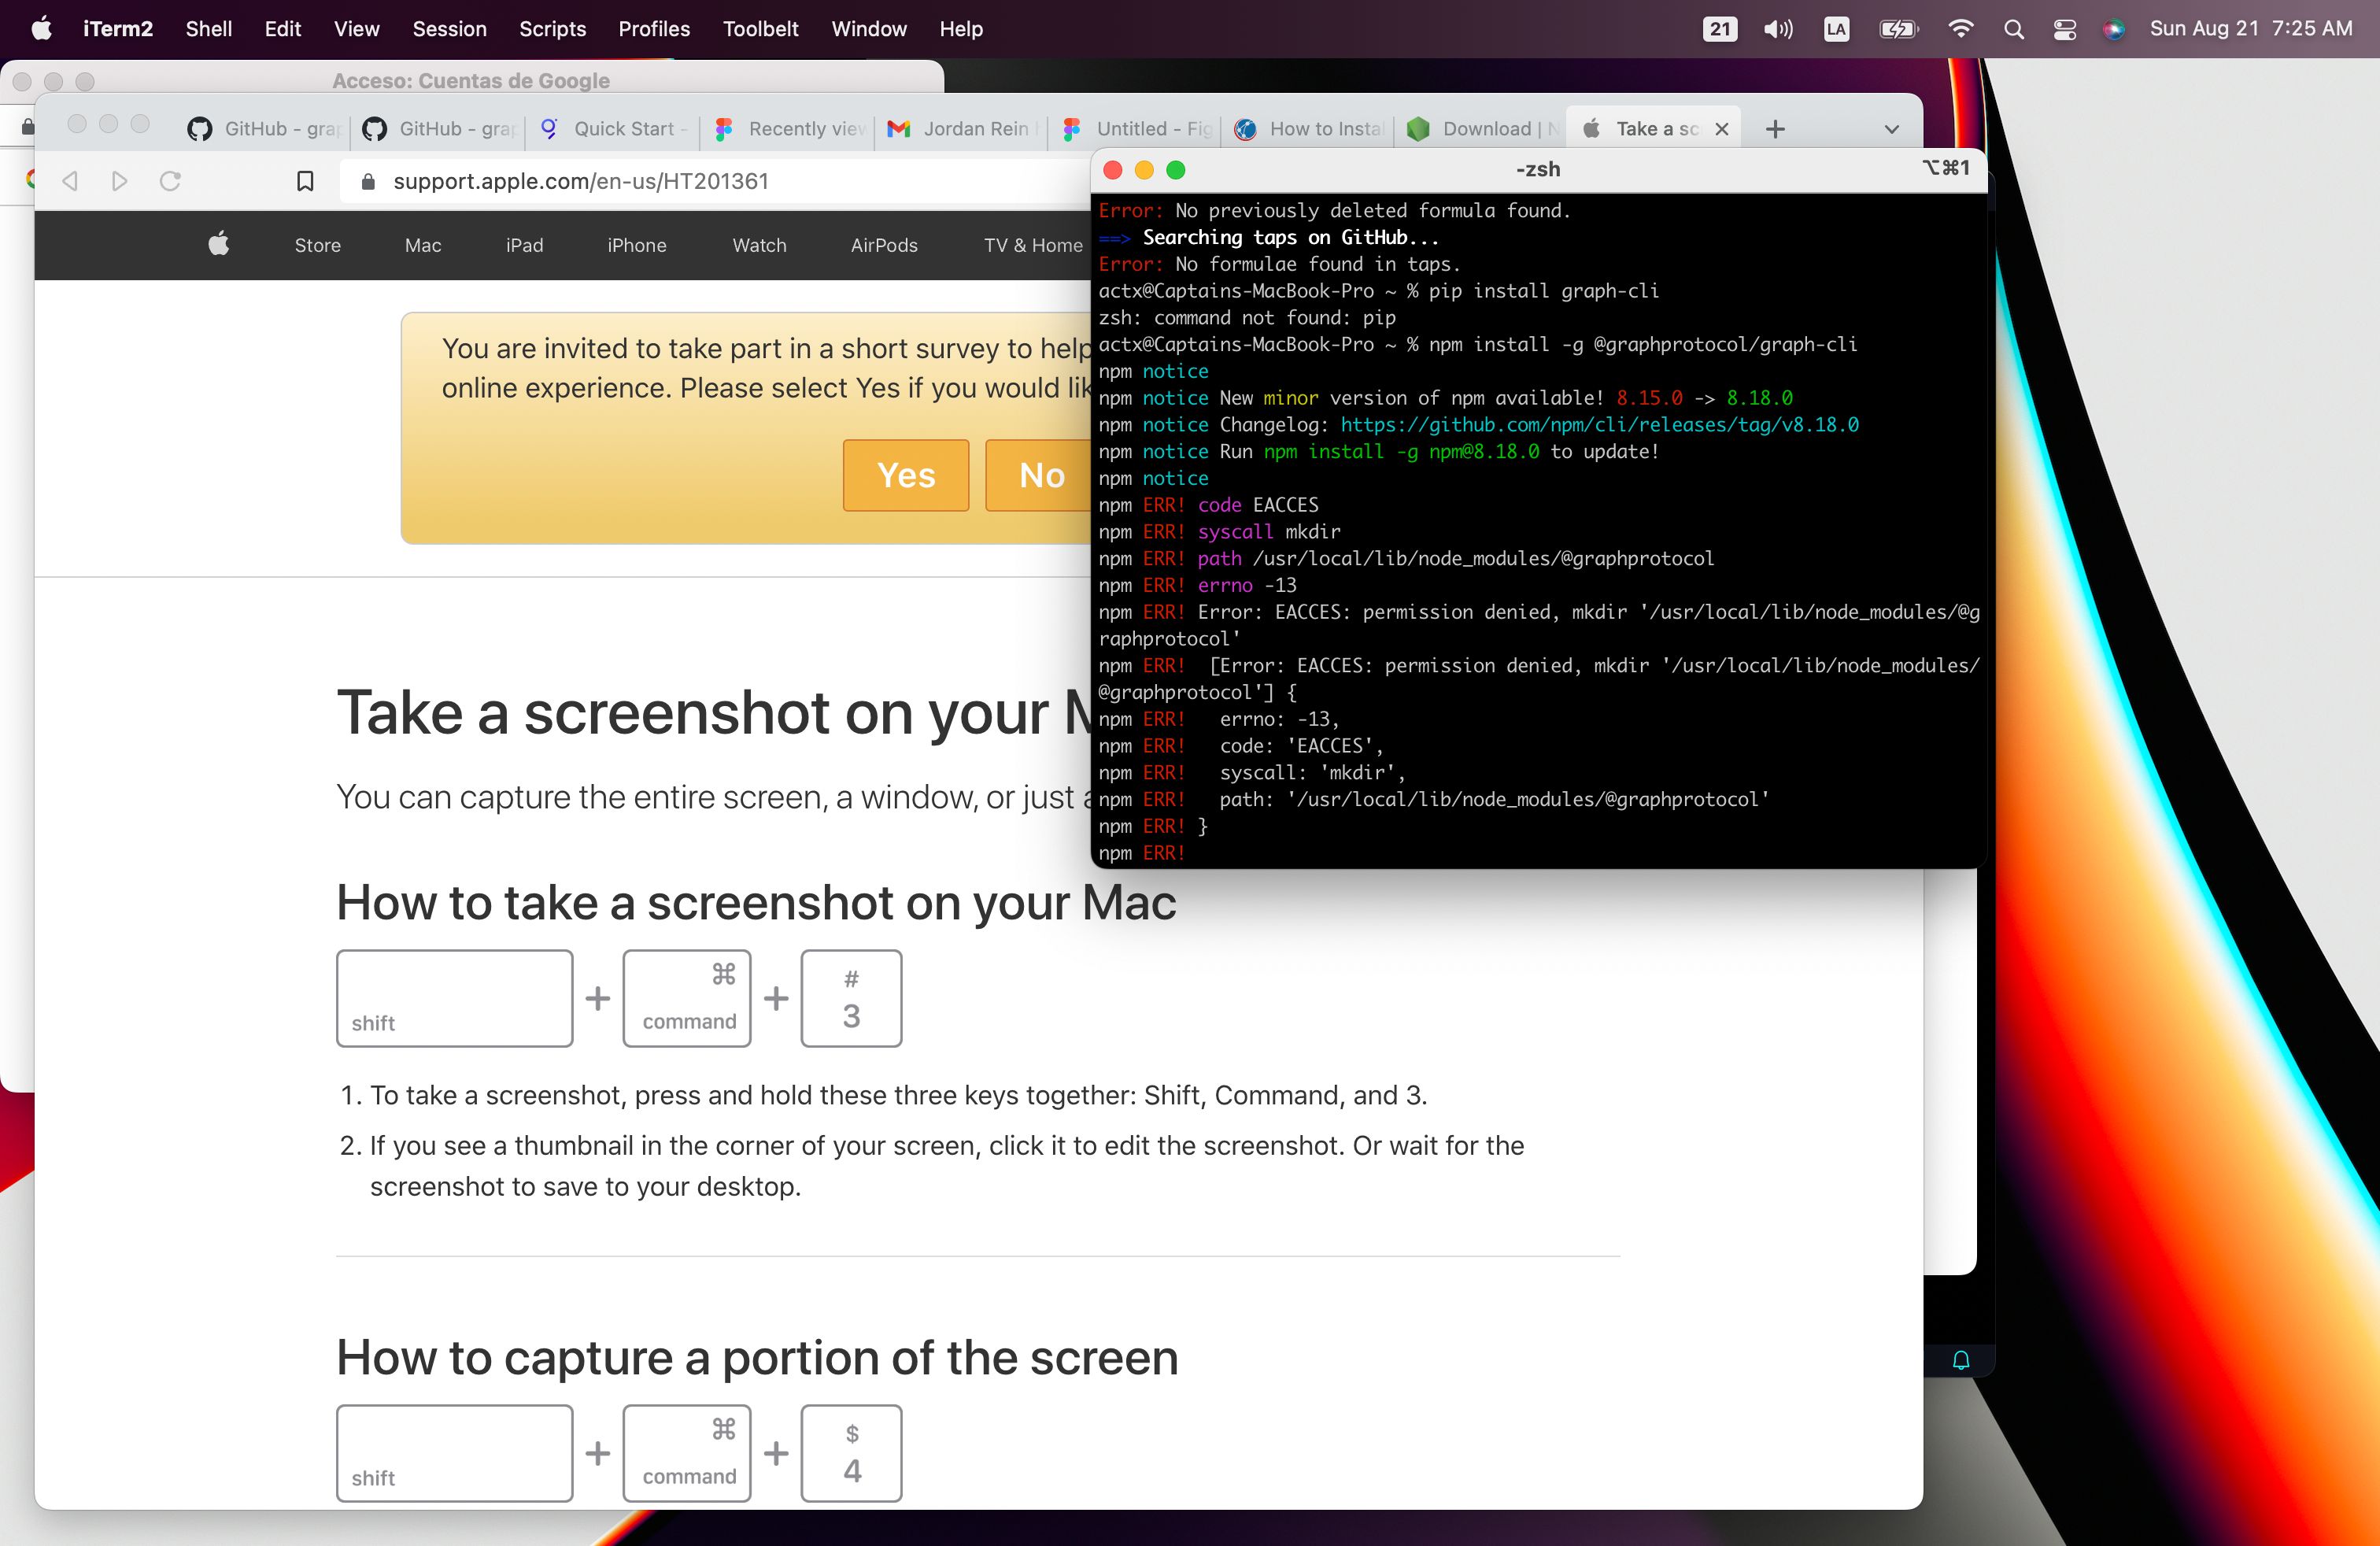Minimize the iTerm2 terminal window

(1144, 170)
